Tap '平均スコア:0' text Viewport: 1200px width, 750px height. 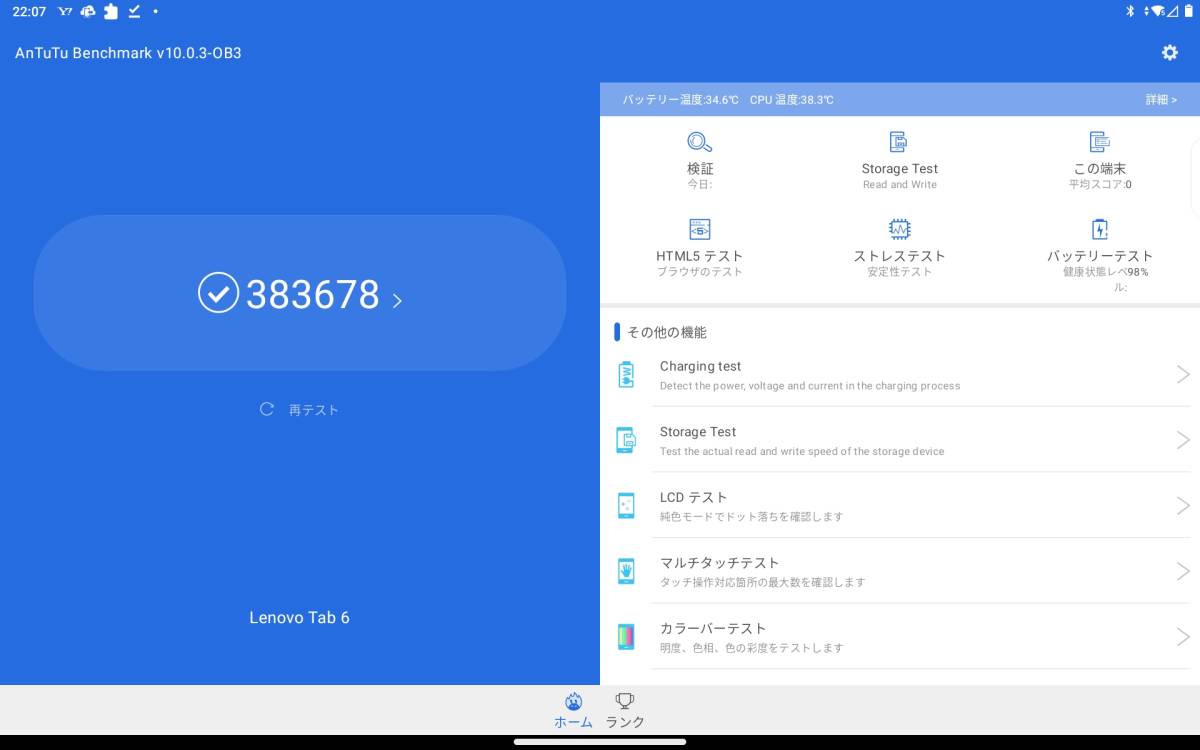pos(1100,185)
